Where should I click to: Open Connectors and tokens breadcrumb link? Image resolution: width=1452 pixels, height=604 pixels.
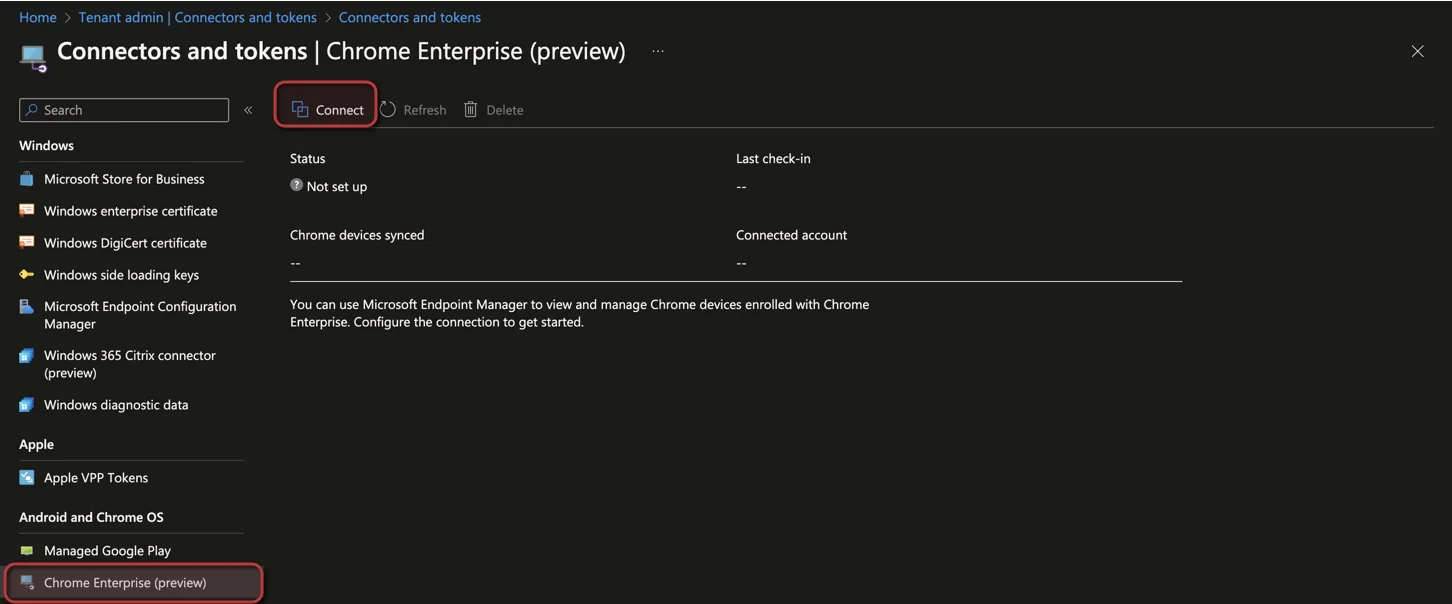coord(410,17)
